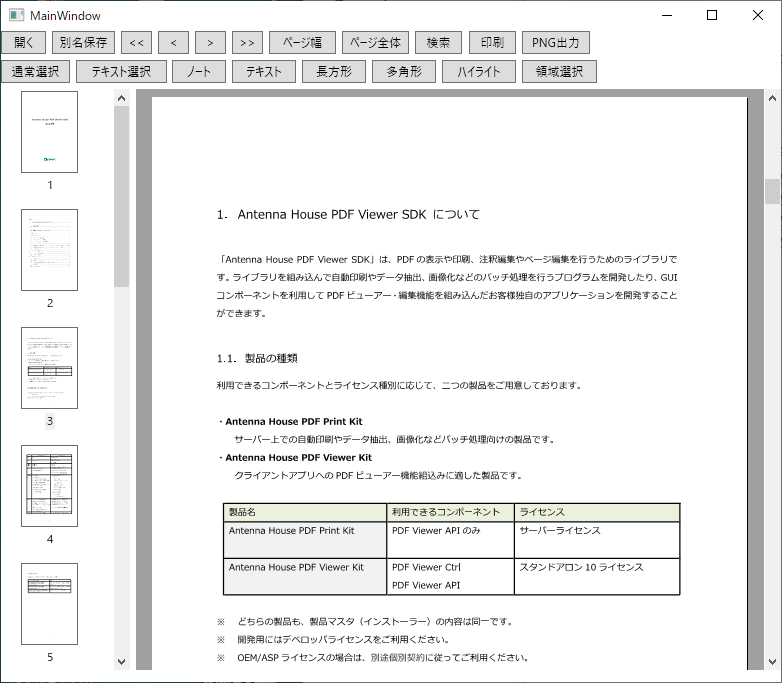Open page 4 thumbnail
The height and width of the screenshot is (683, 782).
click(49, 486)
